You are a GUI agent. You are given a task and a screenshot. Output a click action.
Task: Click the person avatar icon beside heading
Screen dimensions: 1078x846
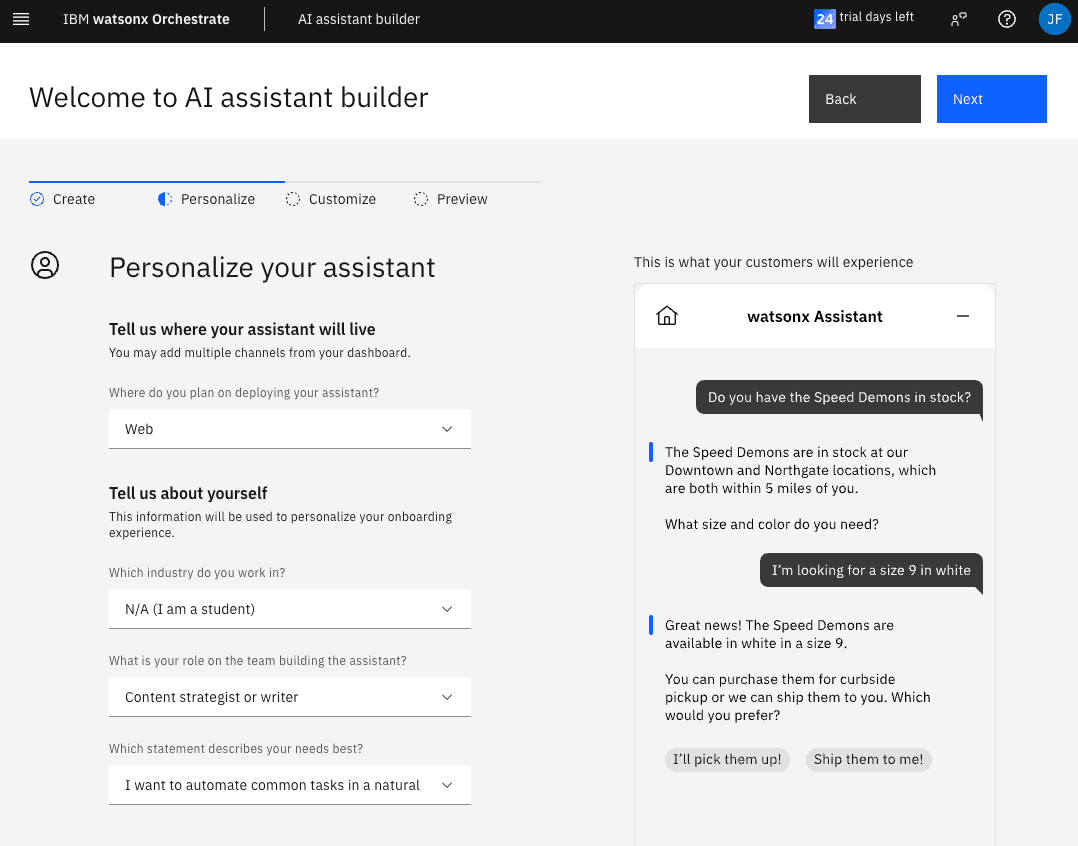tap(45, 265)
